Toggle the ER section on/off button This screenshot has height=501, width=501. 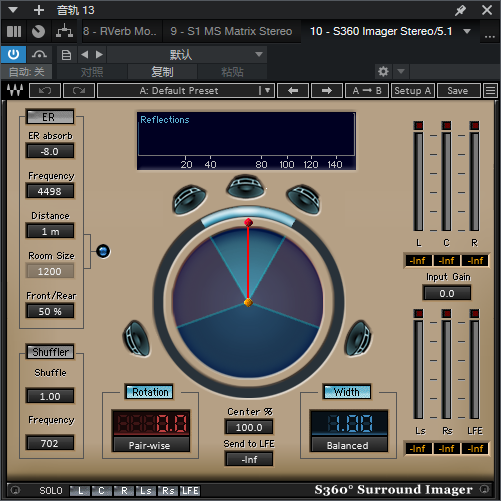50,117
